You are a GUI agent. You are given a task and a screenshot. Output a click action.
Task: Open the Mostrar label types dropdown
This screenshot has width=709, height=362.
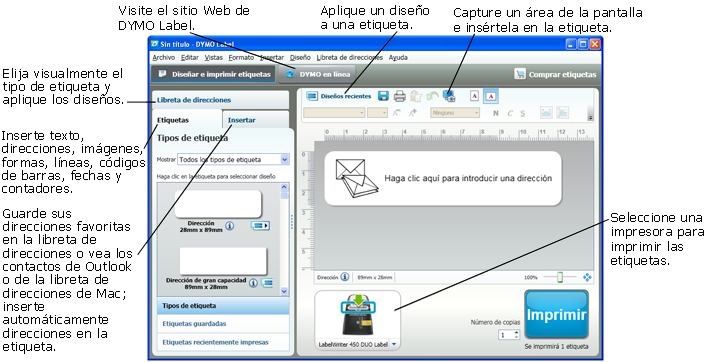click(x=233, y=159)
